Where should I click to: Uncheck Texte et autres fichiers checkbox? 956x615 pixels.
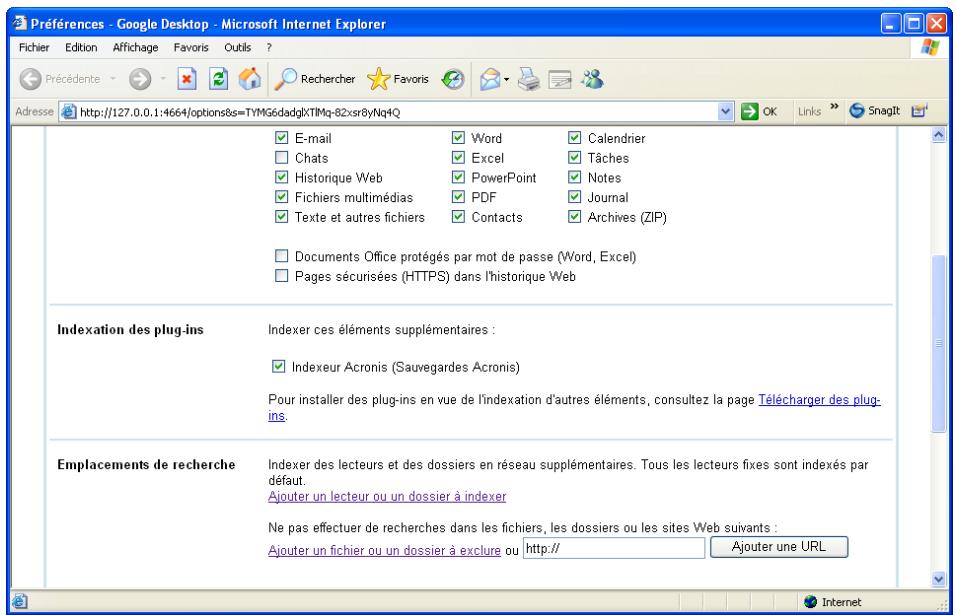[x=281, y=216]
